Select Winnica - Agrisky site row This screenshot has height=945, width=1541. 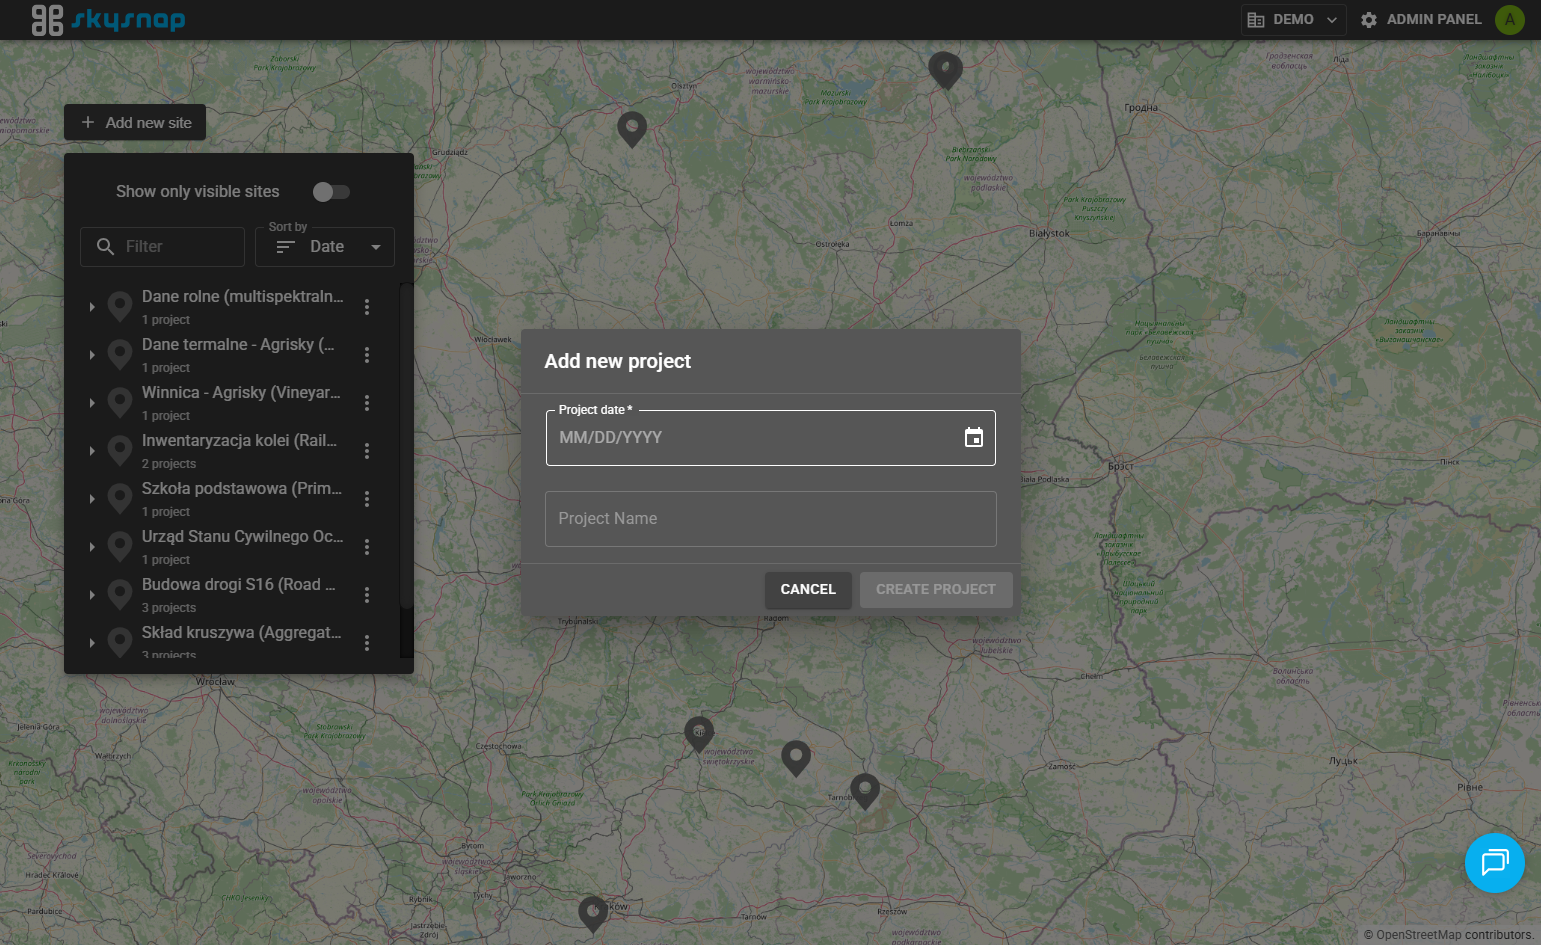point(232,403)
